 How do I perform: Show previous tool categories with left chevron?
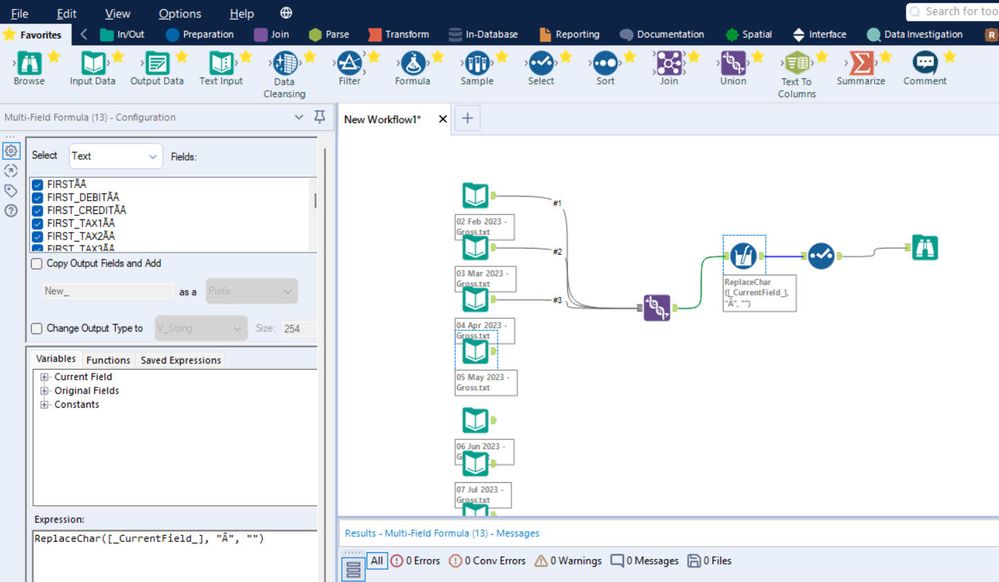(x=83, y=34)
